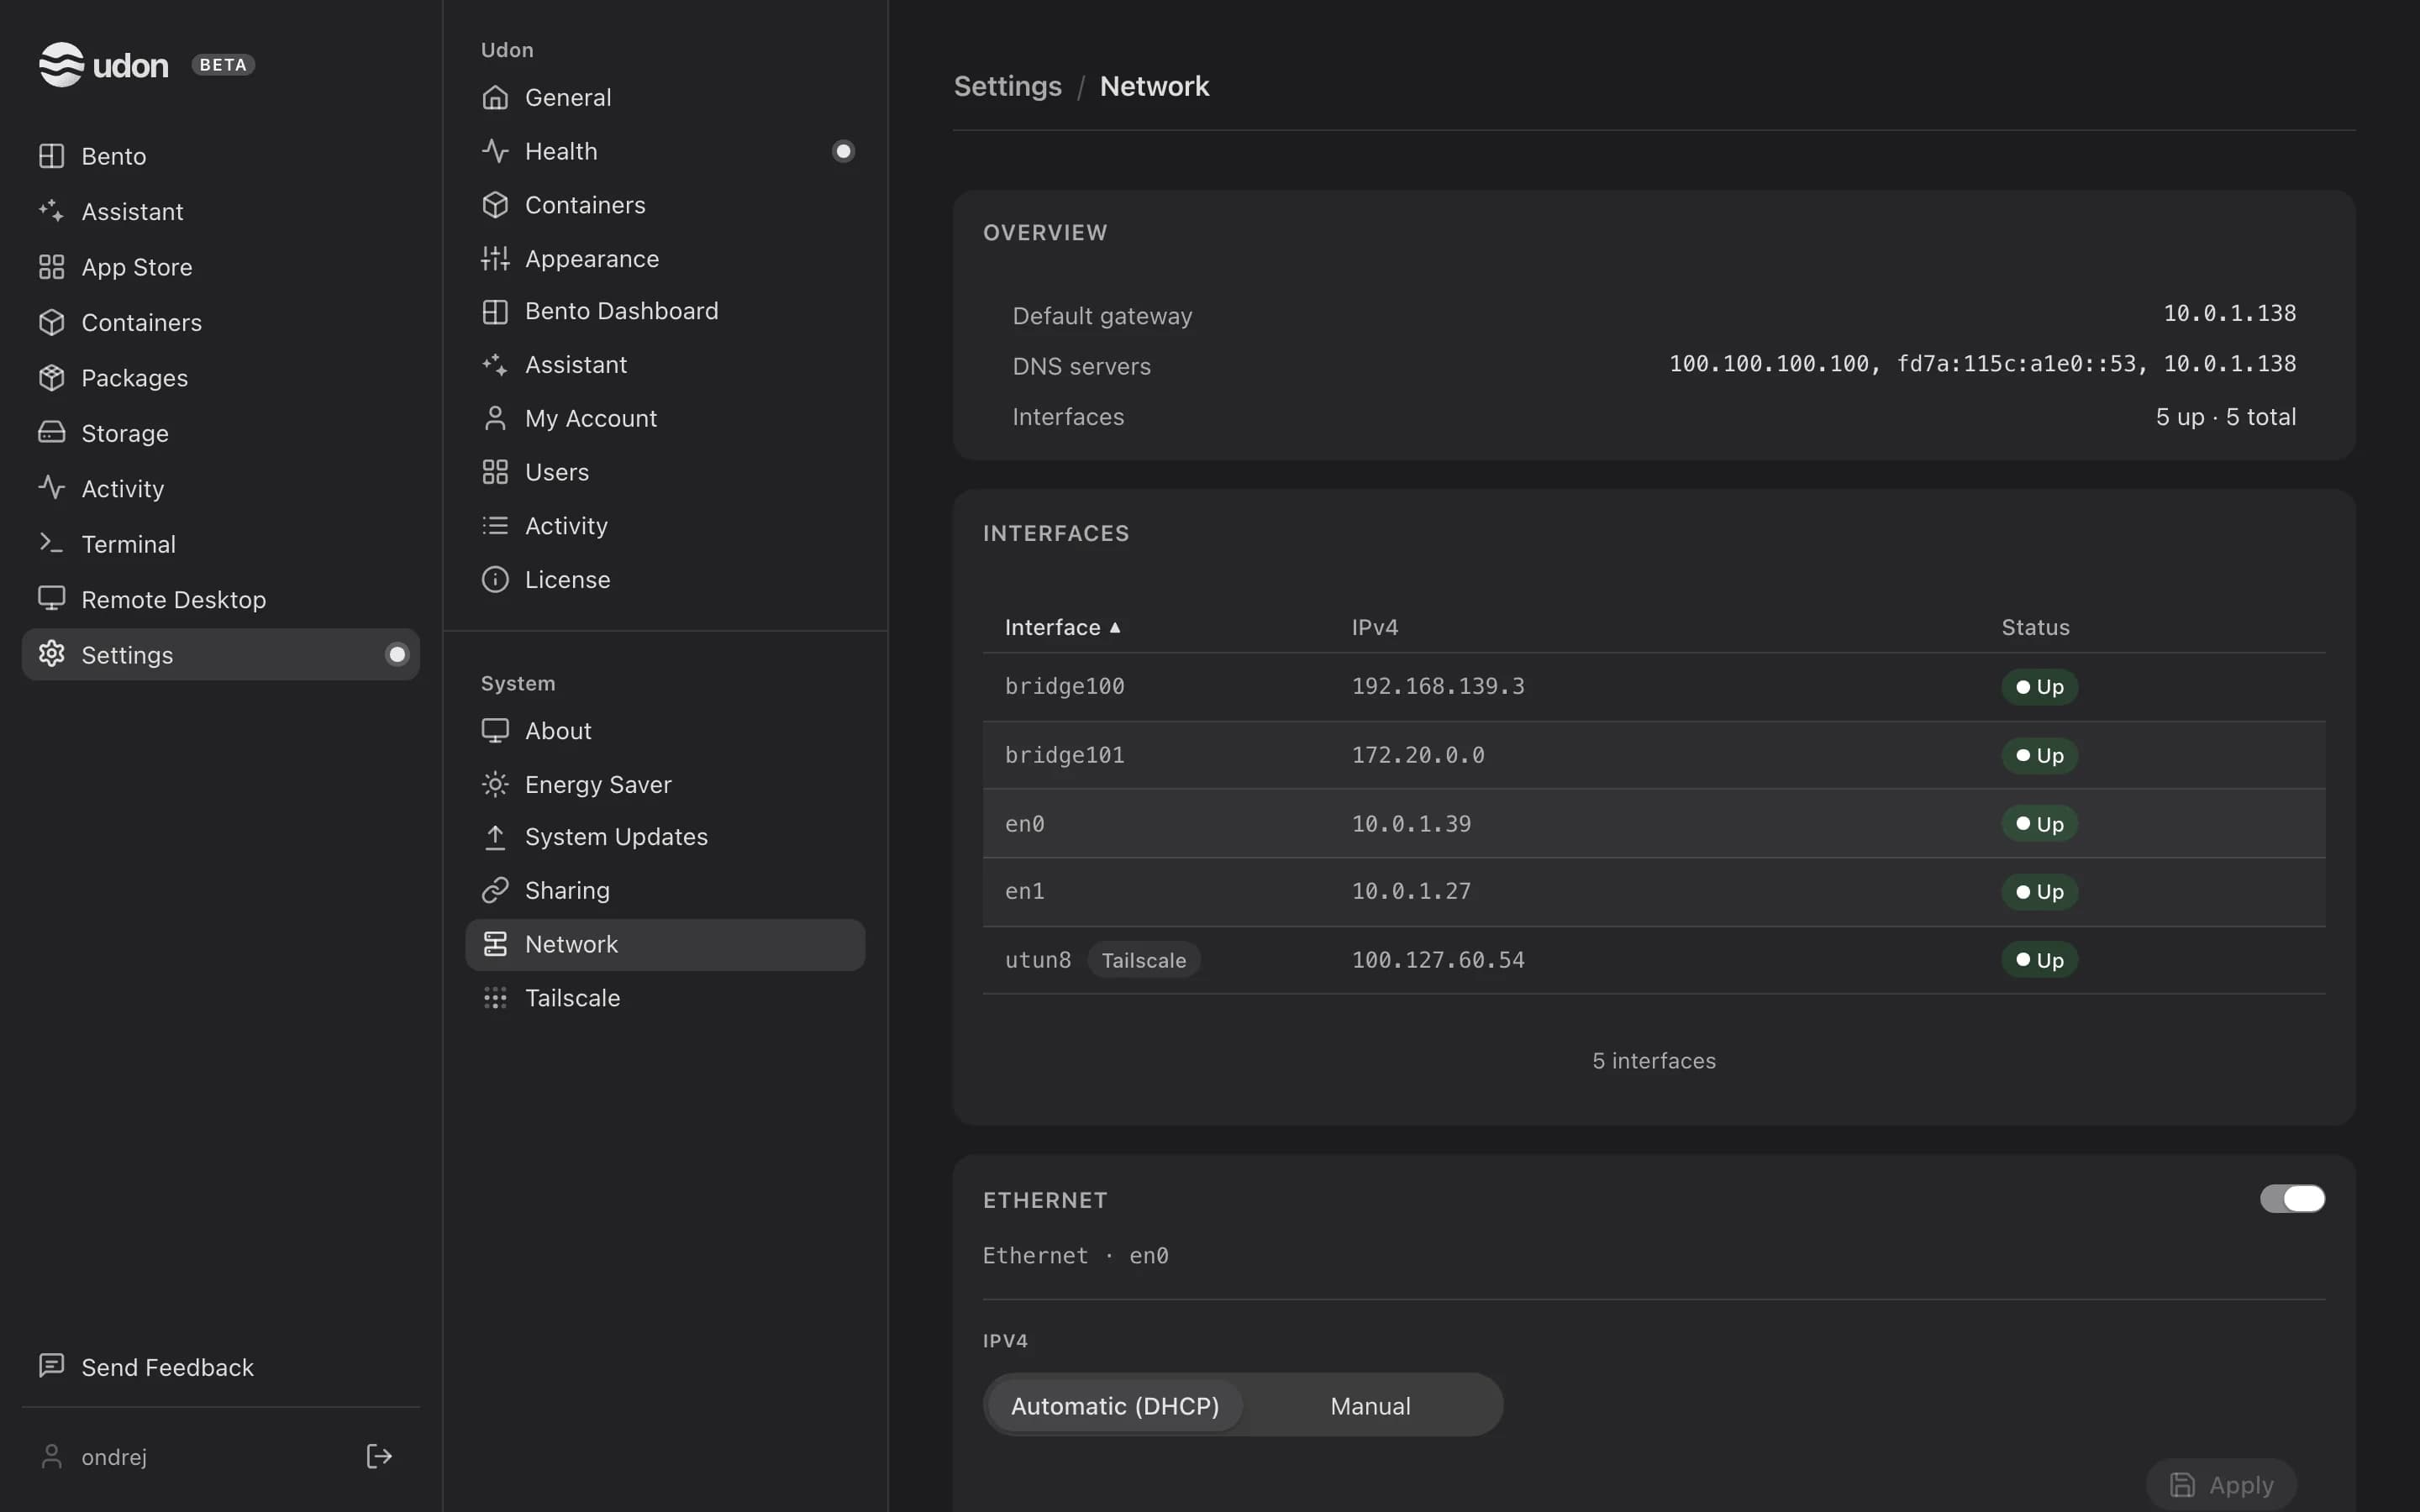The width and height of the screenshot is (2420, 1512).
Task: Click the Bento Dashboard layout icon
Action: (495, 311)
